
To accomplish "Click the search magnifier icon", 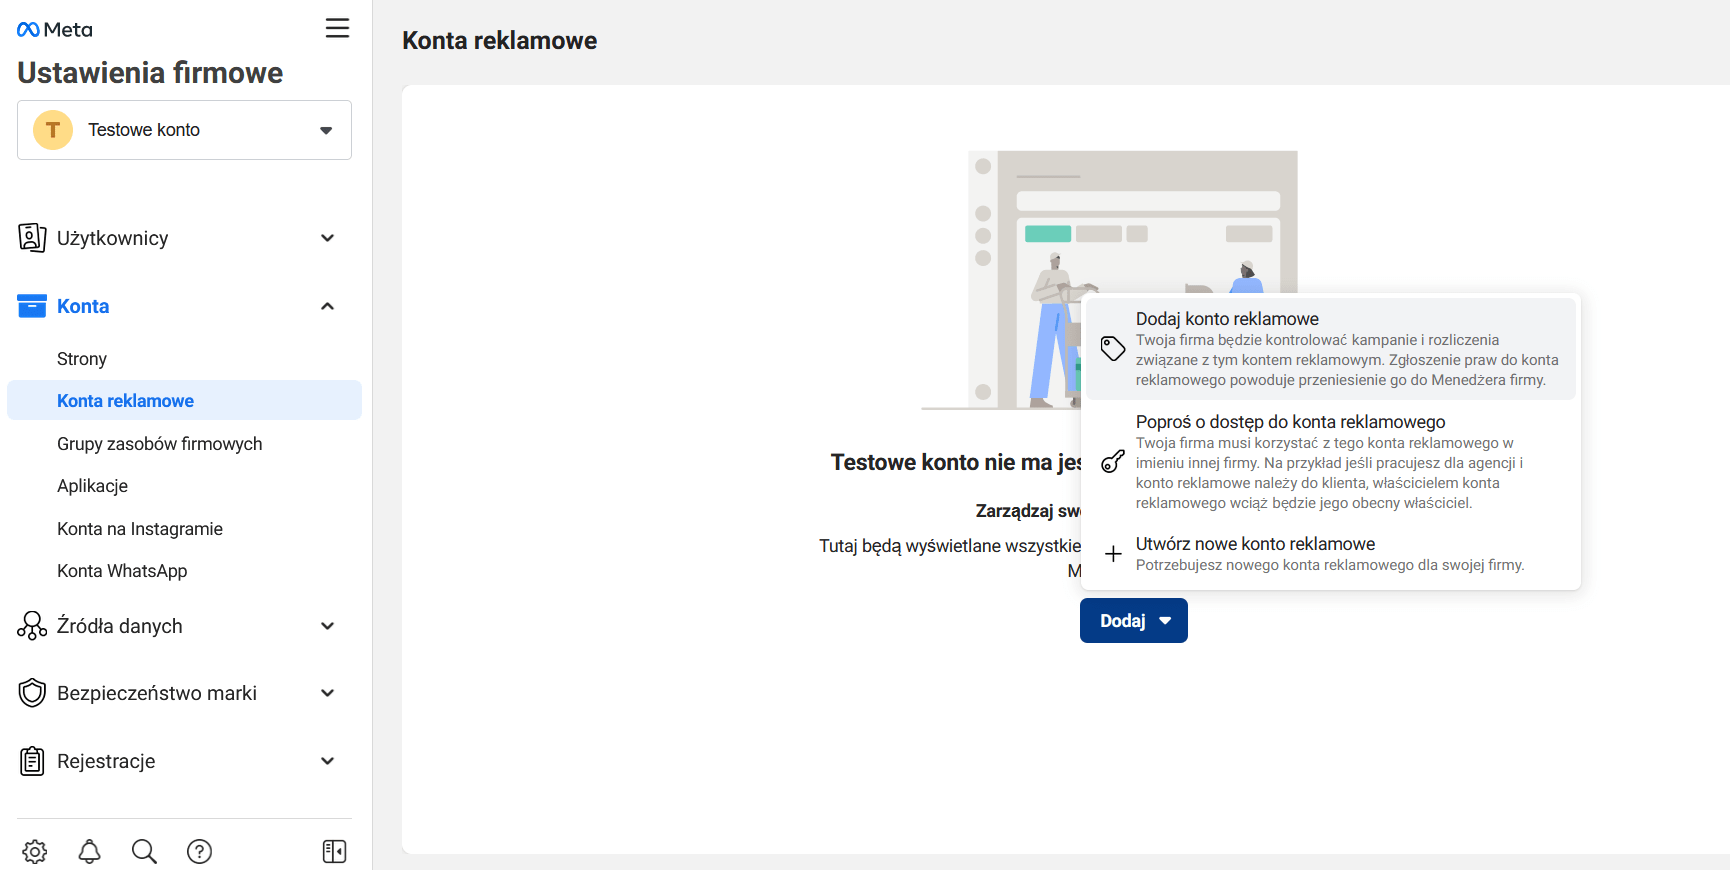I will point(144,851).
